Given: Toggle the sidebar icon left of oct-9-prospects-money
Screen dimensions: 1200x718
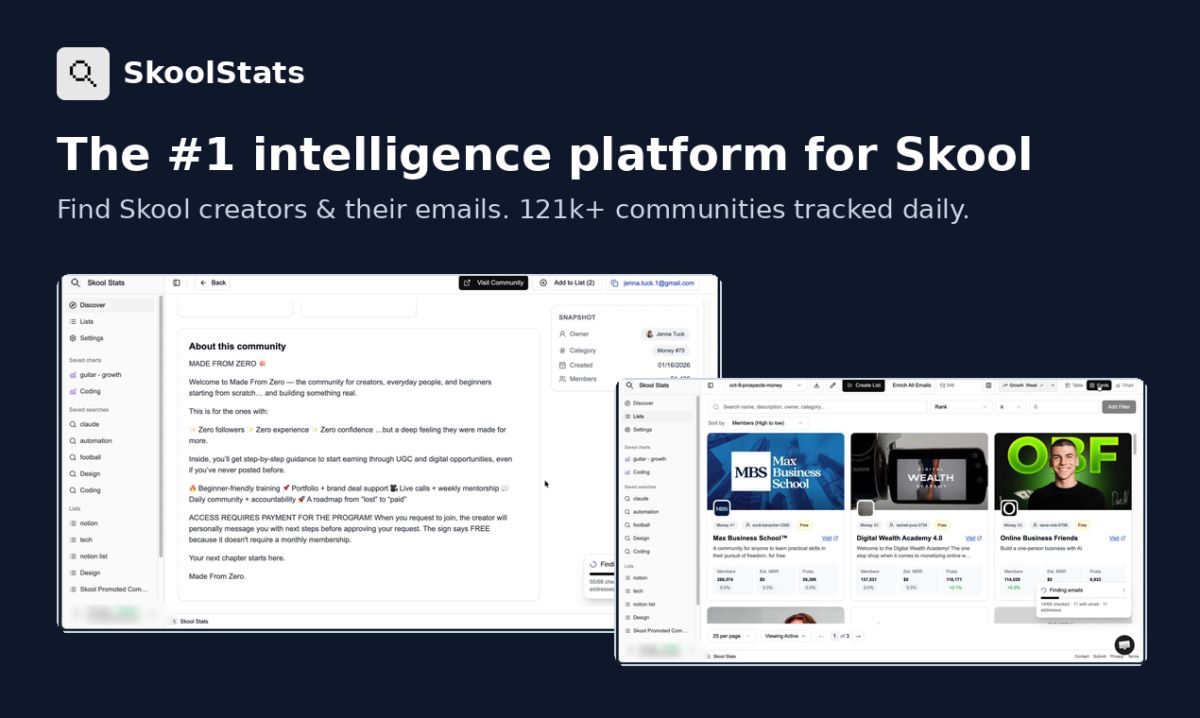Looking at the screenshot, I should coord(711,385).
